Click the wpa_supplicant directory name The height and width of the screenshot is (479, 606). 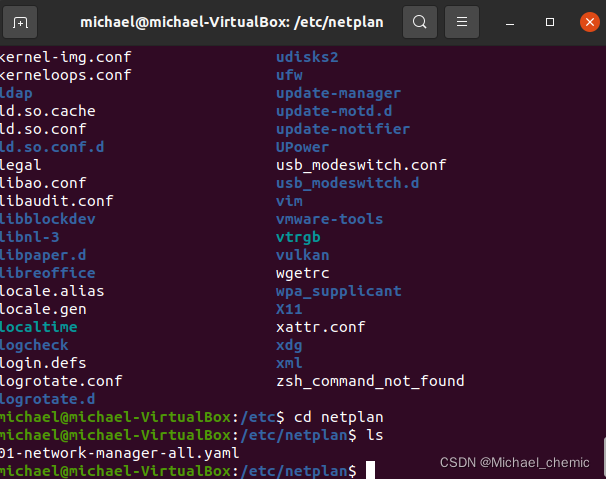(339, 291)
